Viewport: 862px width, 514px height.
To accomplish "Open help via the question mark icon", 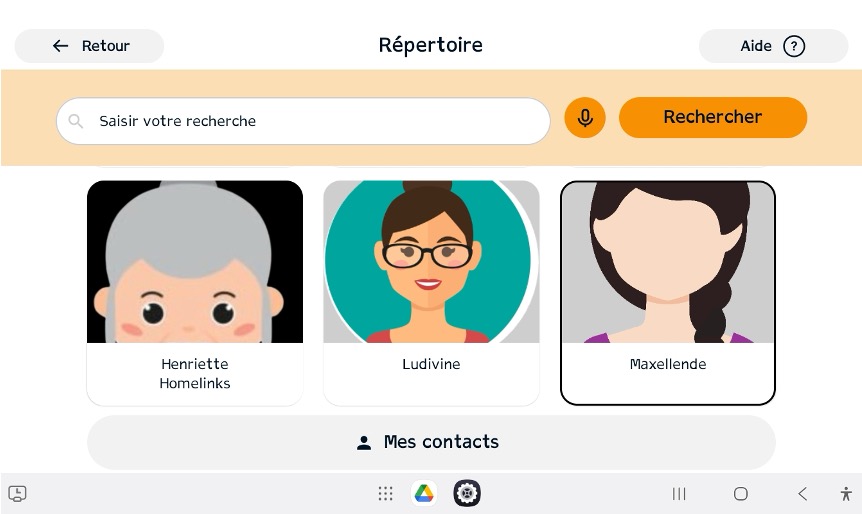I will coord(794,46).
